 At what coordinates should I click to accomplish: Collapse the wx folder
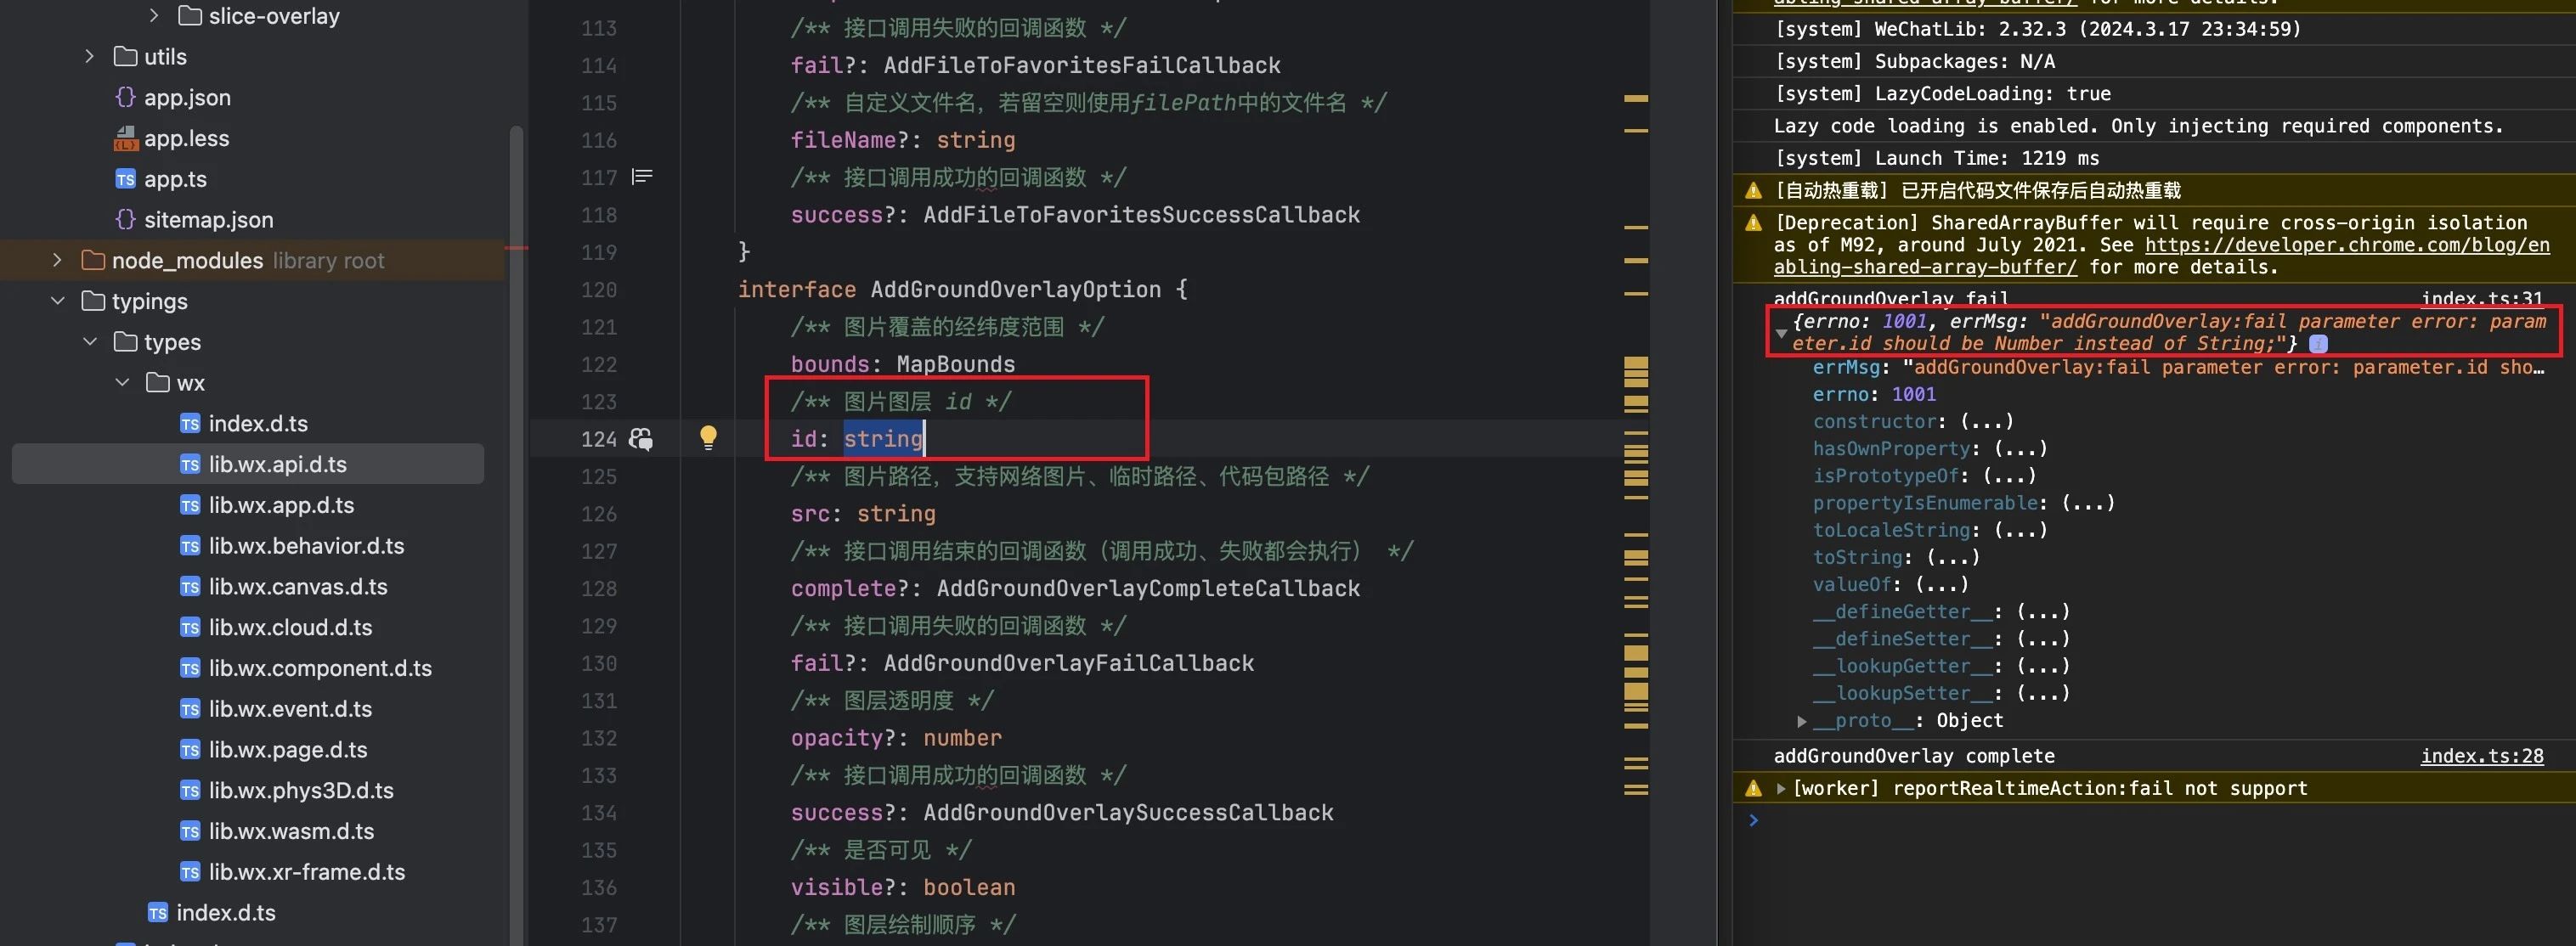click(122, 383)
